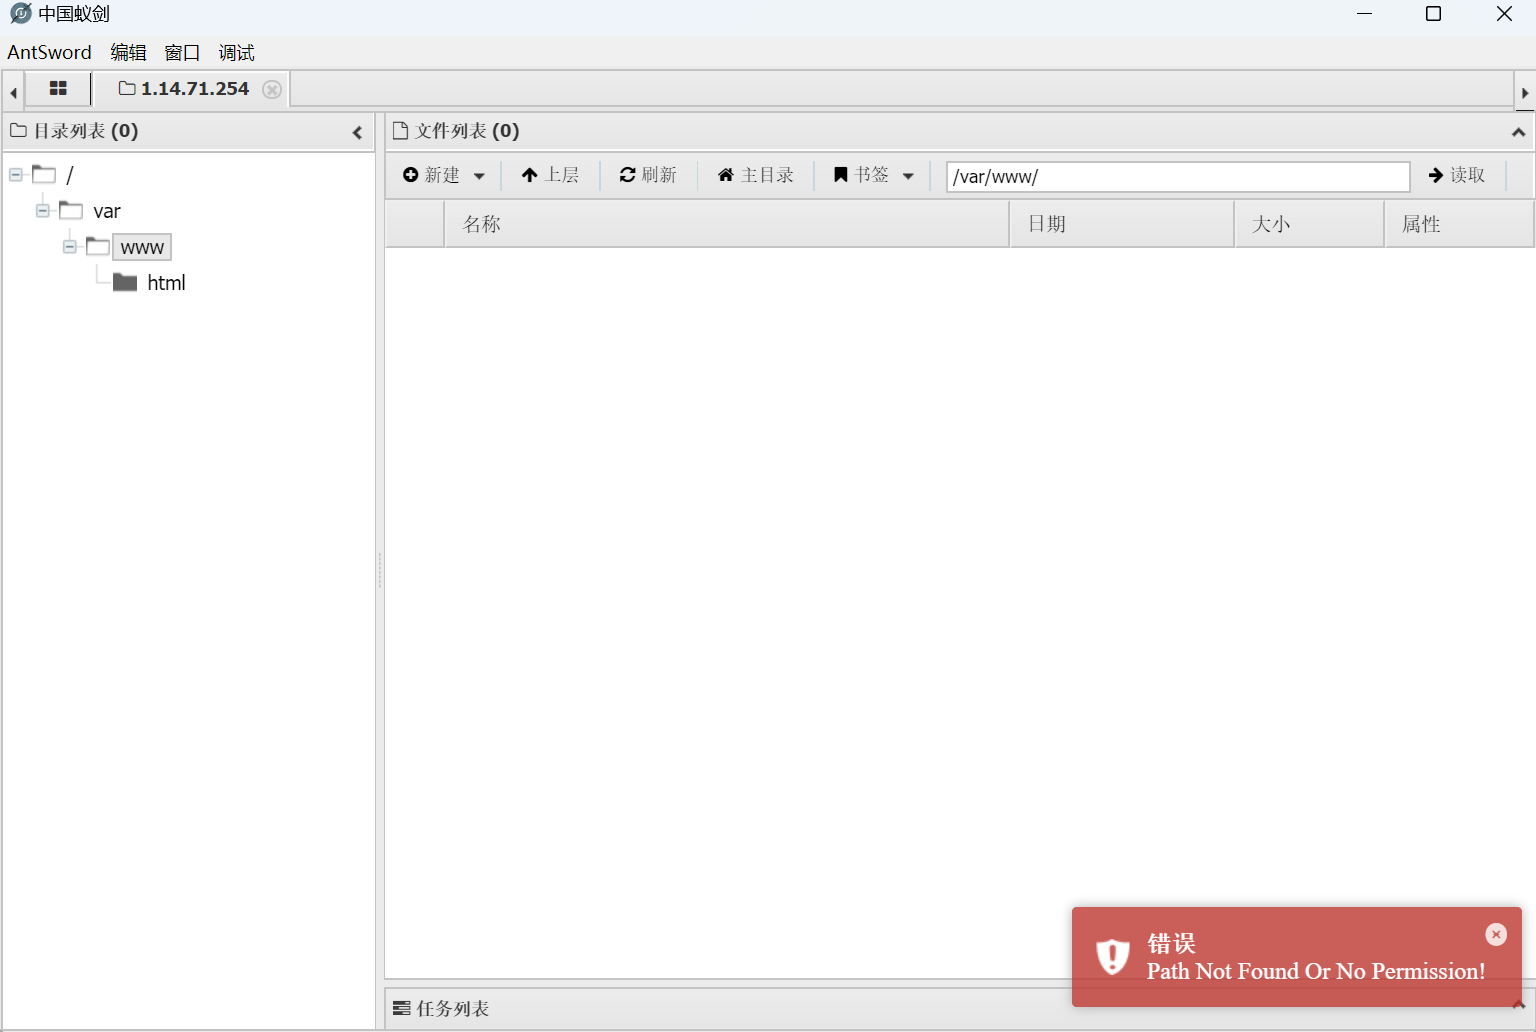Image resolution: width=1536 pixels, height=1032 pixels.
Task: Collapse the www tree node
Action: [69, 246]
